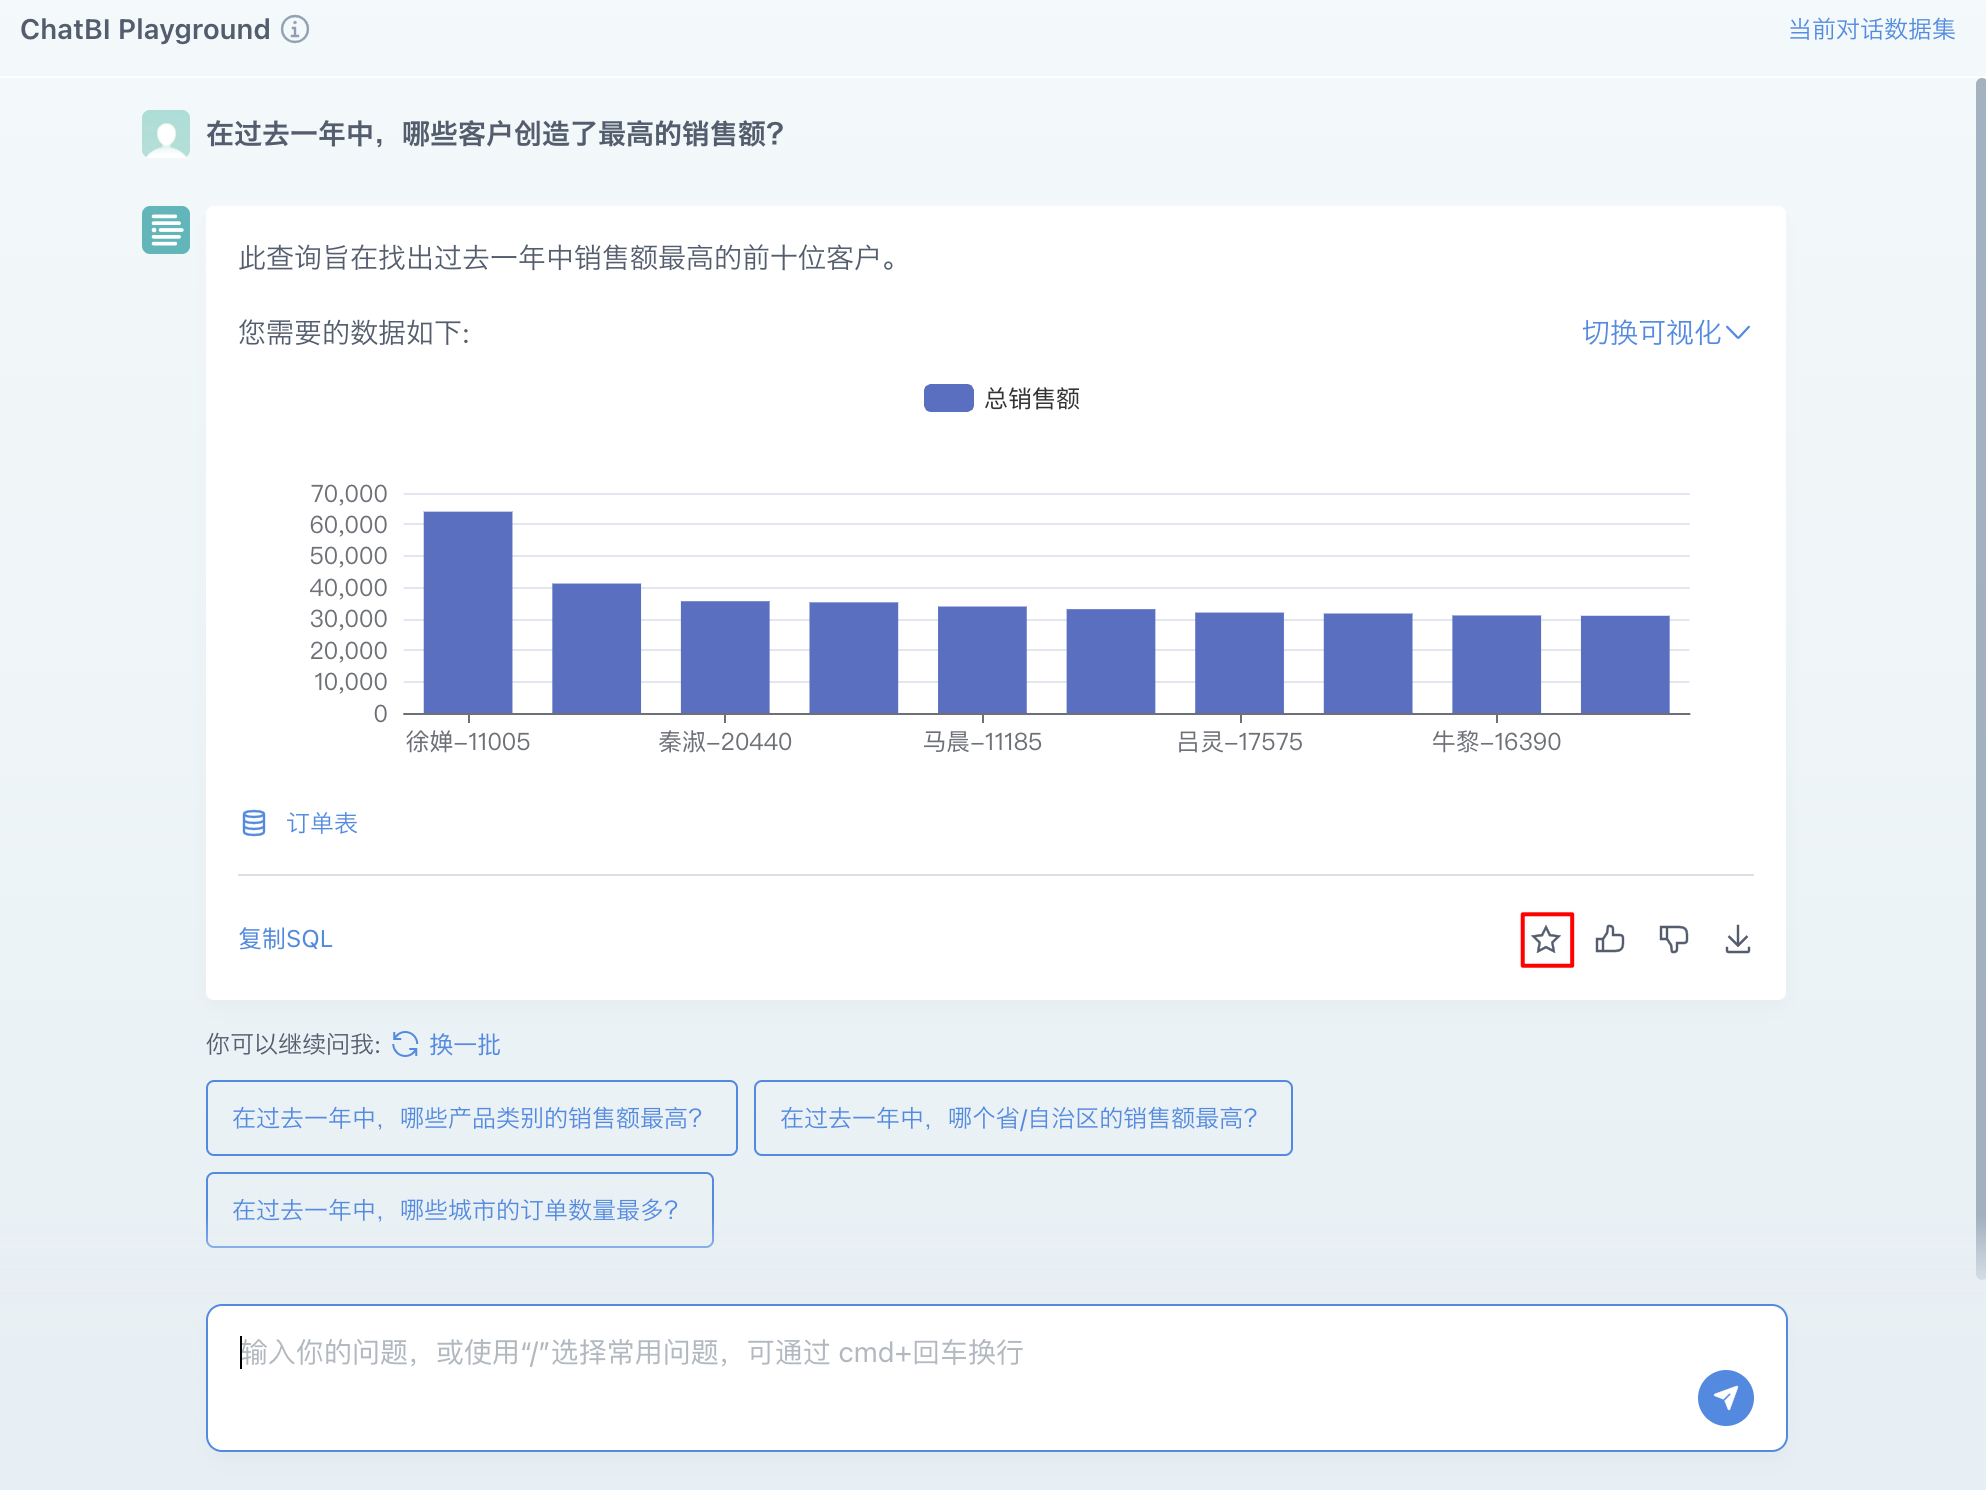Click the axis label 徐婵-11005
The height and width of the screenshot is (1490, 1986).
(468, 742)
